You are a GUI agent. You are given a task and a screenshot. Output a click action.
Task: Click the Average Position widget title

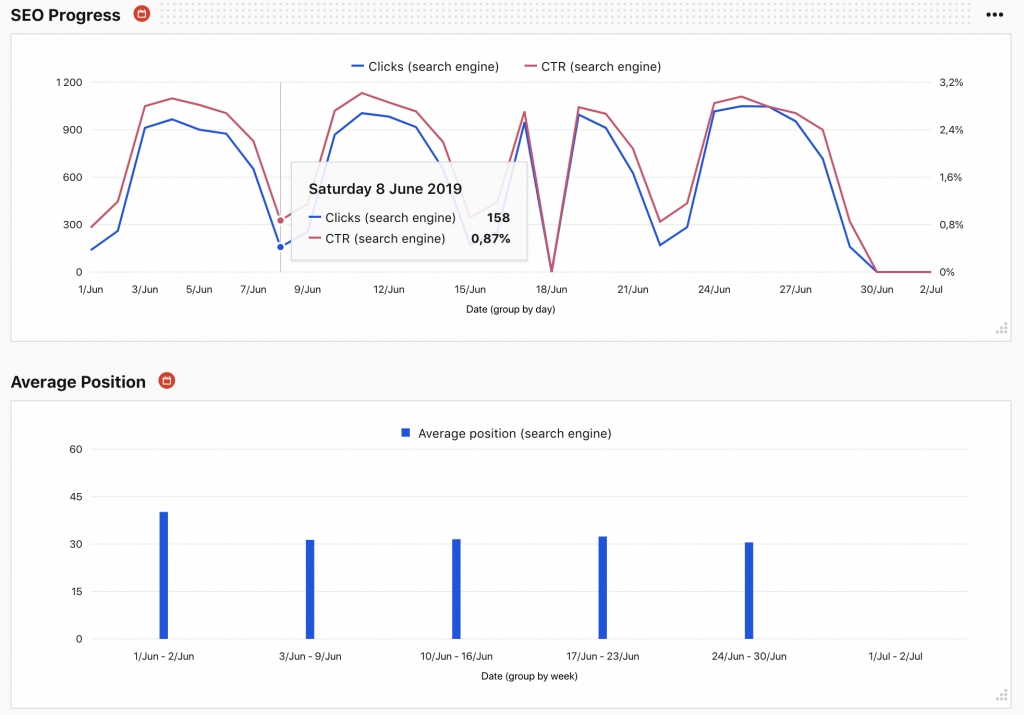tap(78, 382)
